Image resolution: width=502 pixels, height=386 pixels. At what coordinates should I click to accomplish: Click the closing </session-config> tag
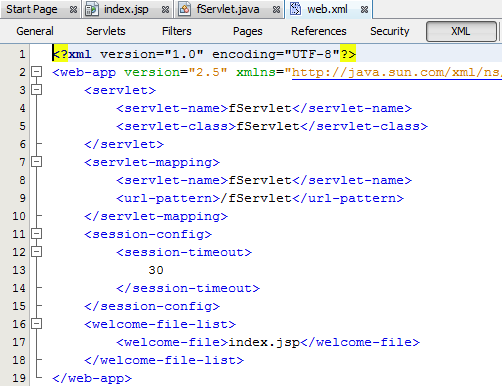click(x=152, y=306)
